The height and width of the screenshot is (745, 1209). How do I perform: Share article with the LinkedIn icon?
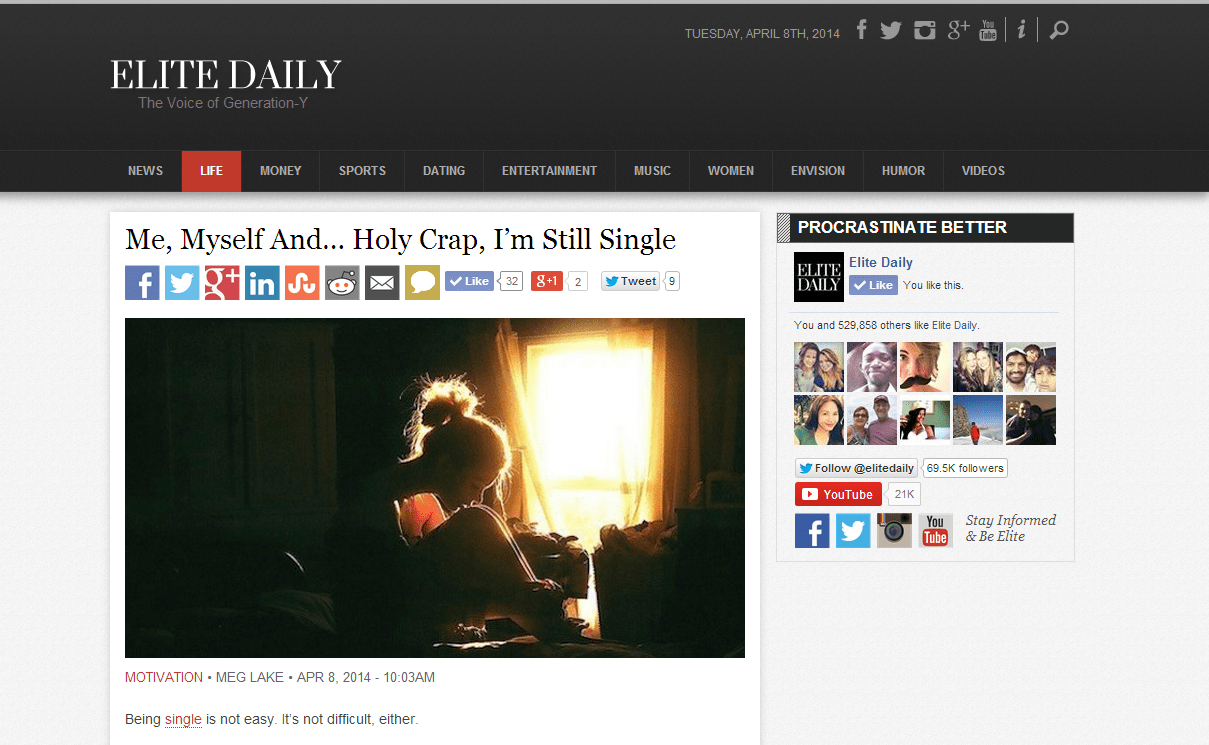coord(262,282)
